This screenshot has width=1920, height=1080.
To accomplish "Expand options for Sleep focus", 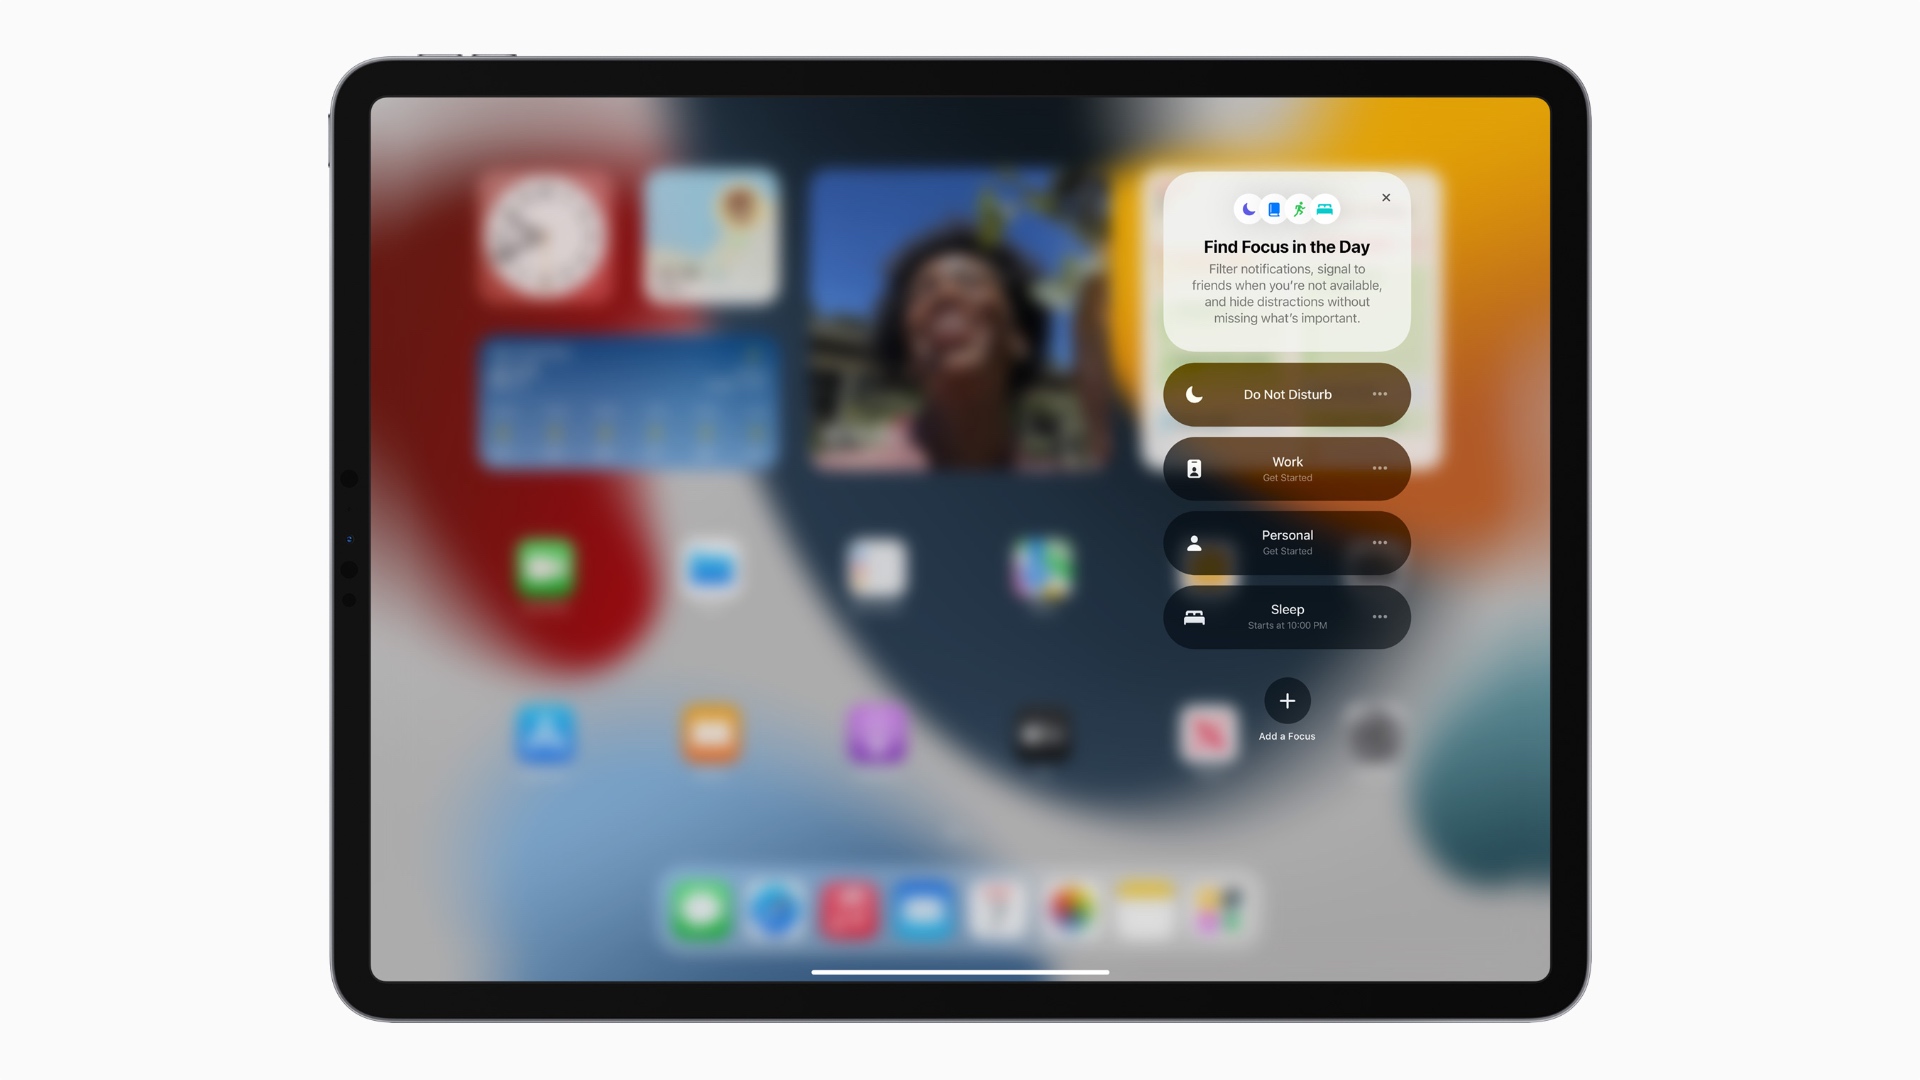I will pos(1379,616).
